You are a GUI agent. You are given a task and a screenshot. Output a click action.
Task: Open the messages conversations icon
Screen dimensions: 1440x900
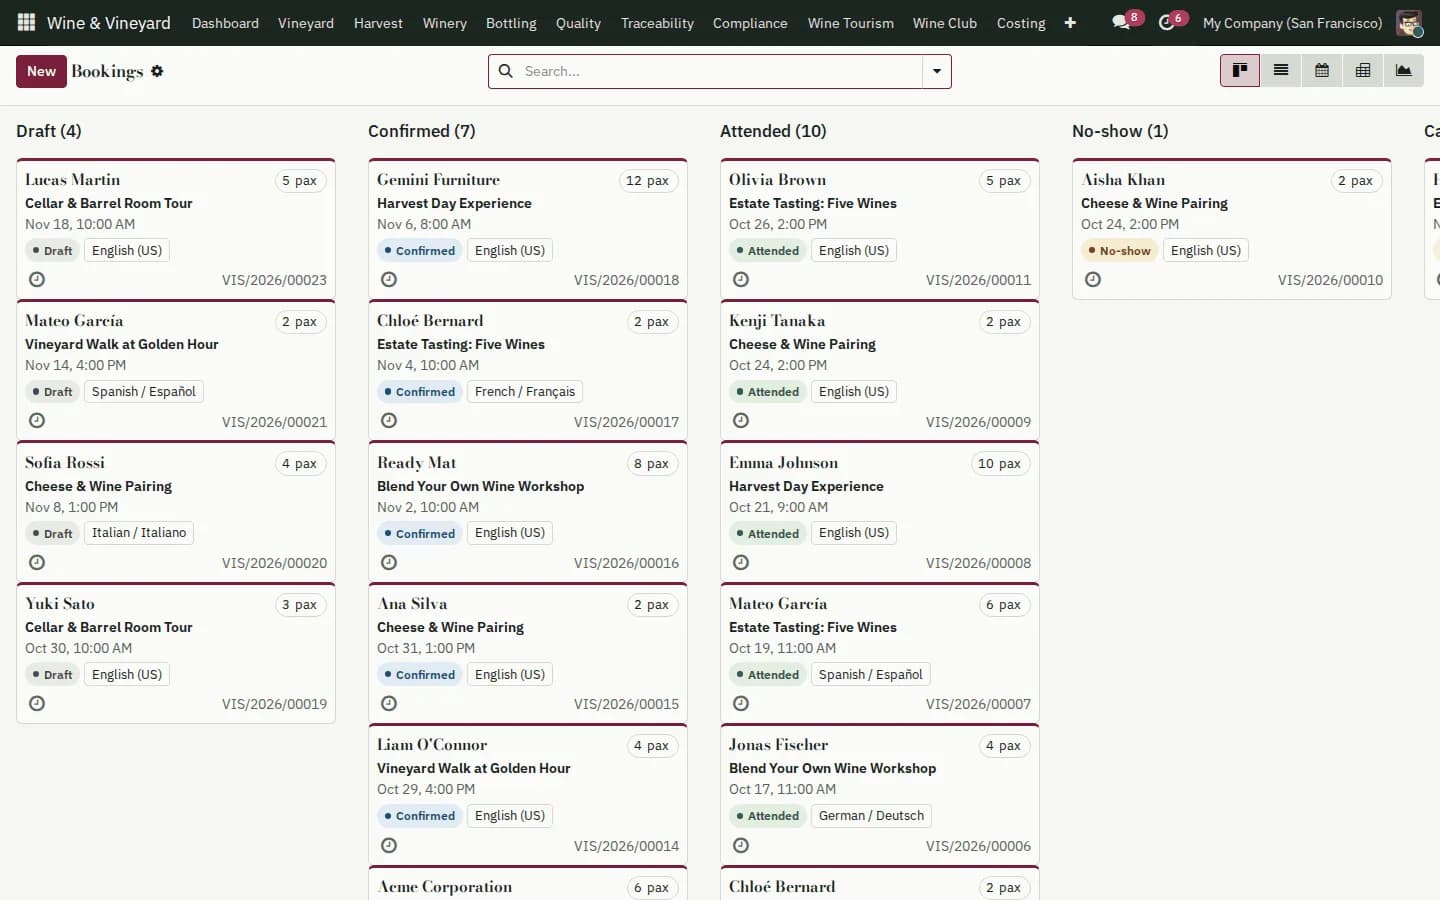(1121, 22)
